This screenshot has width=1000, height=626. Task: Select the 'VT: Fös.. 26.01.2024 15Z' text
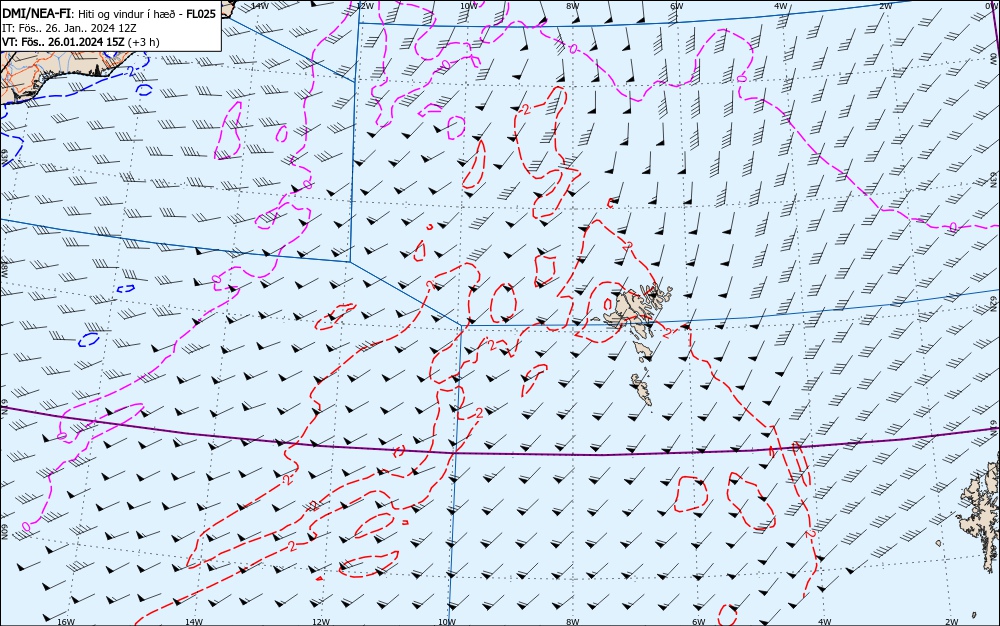click(63, 42)
